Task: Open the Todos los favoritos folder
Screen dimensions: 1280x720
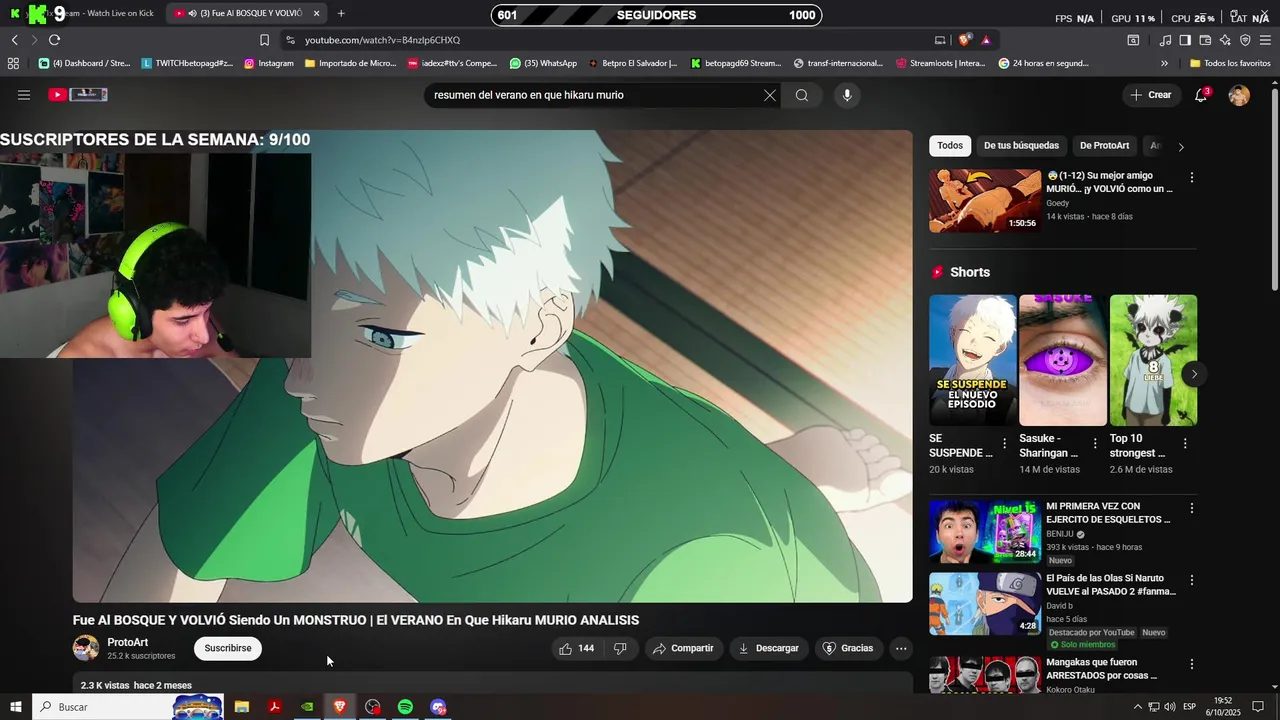Action: [x=1230, y=63]
